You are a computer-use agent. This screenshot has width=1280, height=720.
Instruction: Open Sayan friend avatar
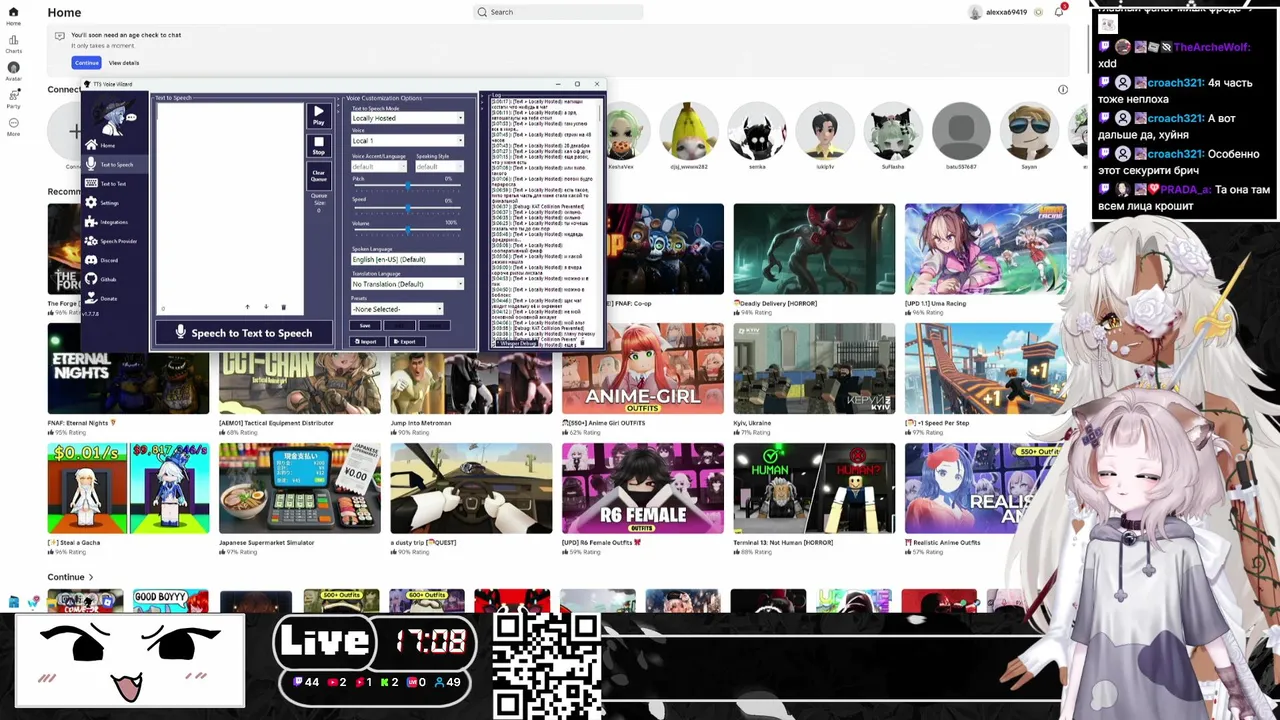tap(1029, 130)
